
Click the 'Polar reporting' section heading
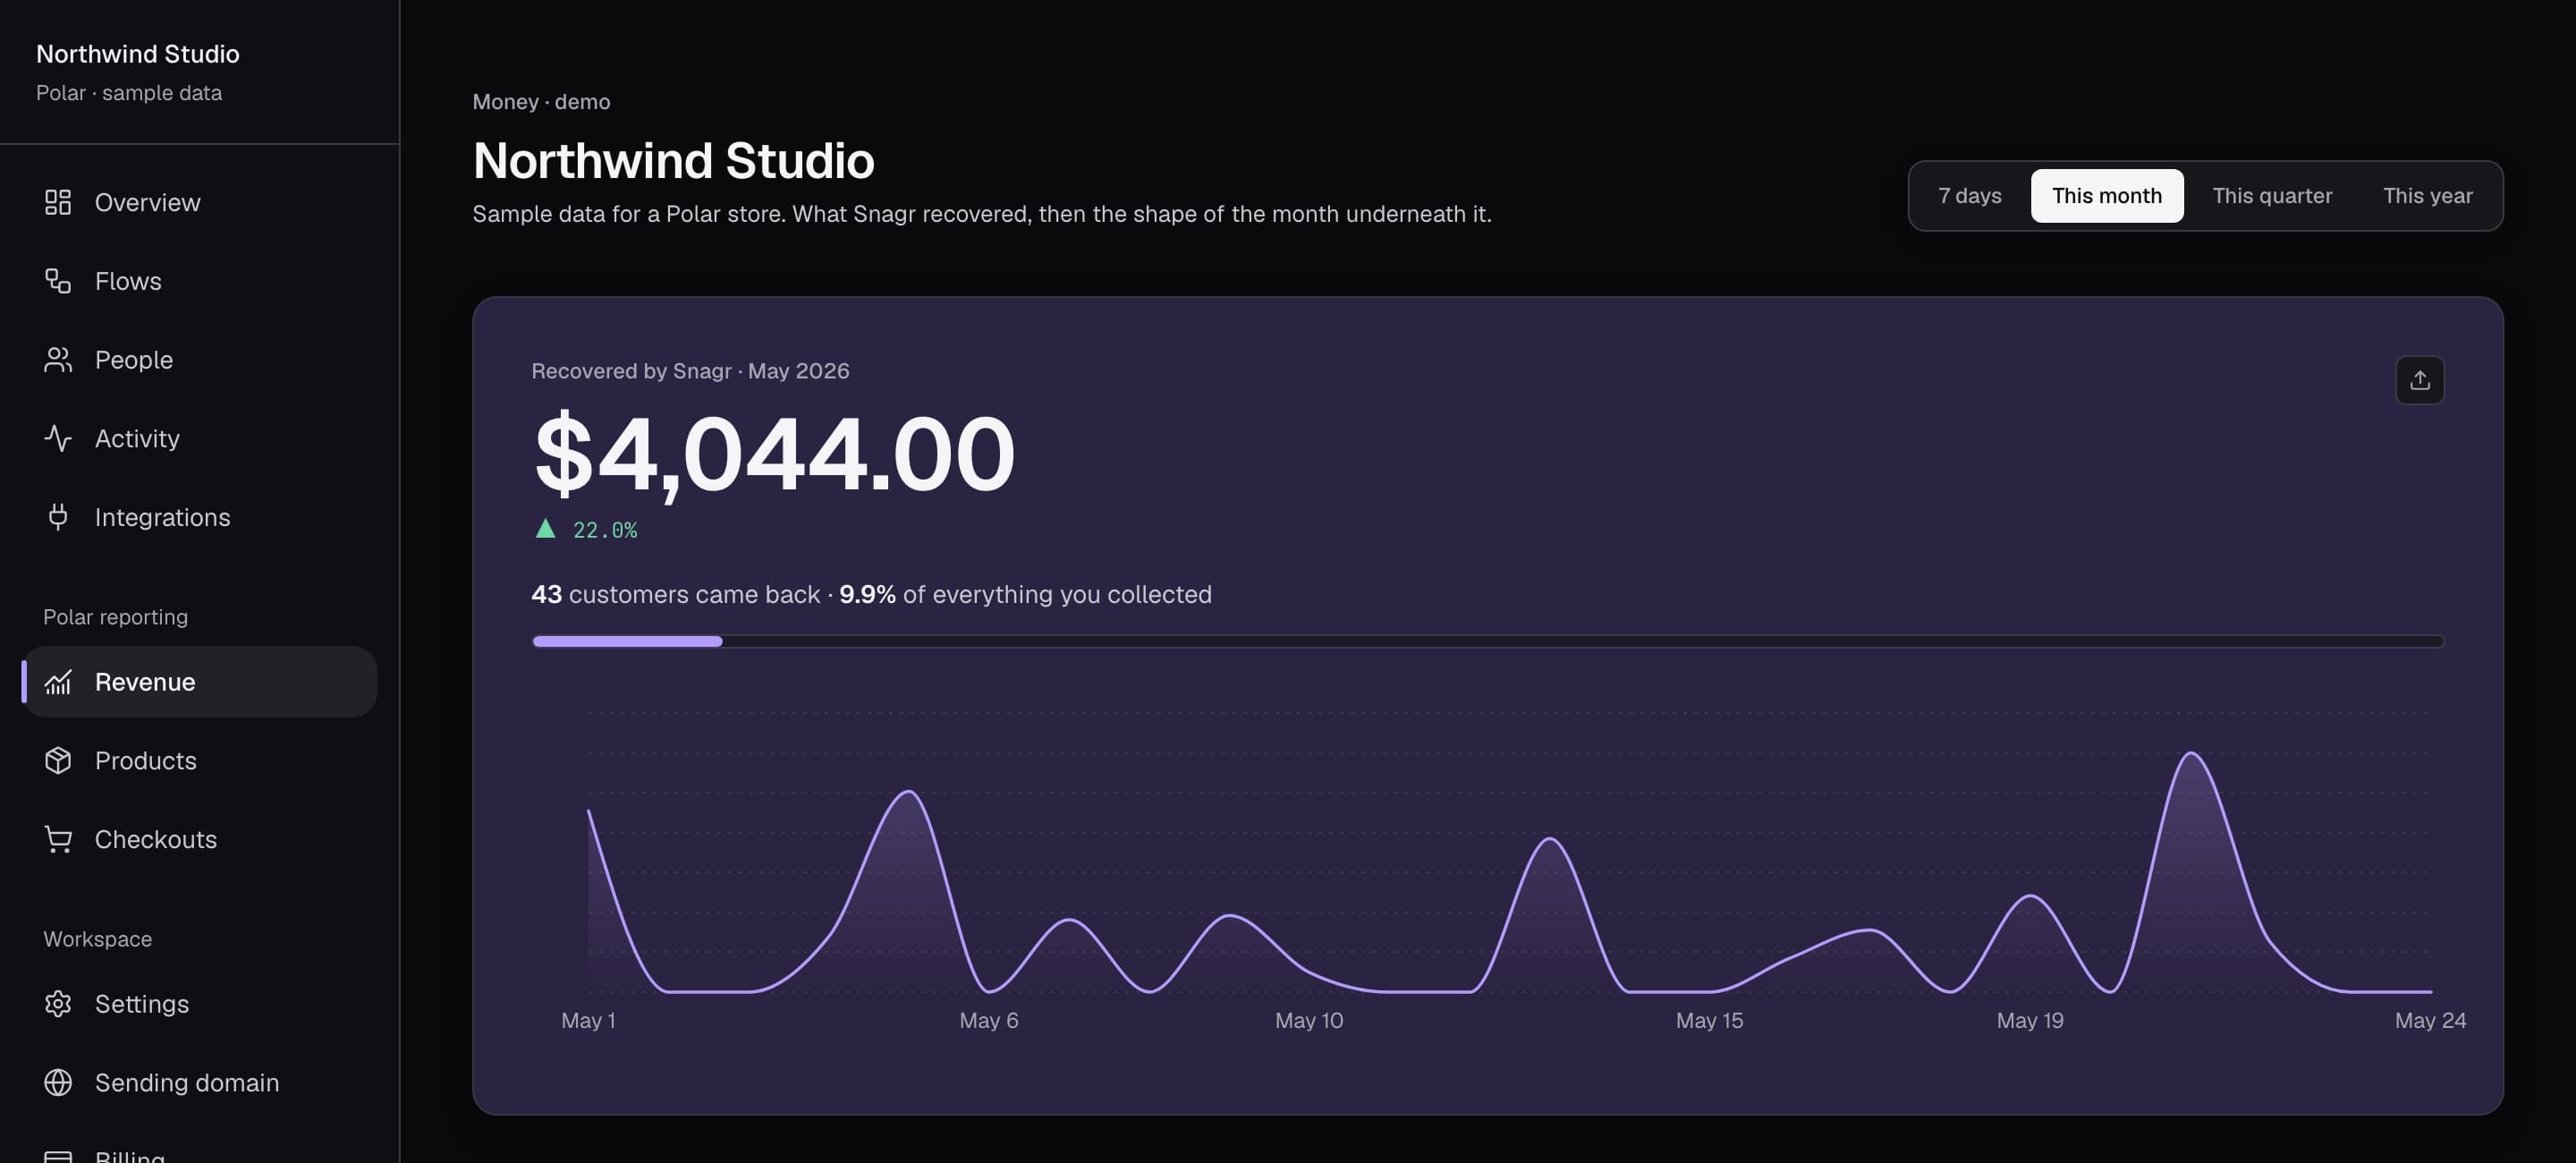pos(115,617)
